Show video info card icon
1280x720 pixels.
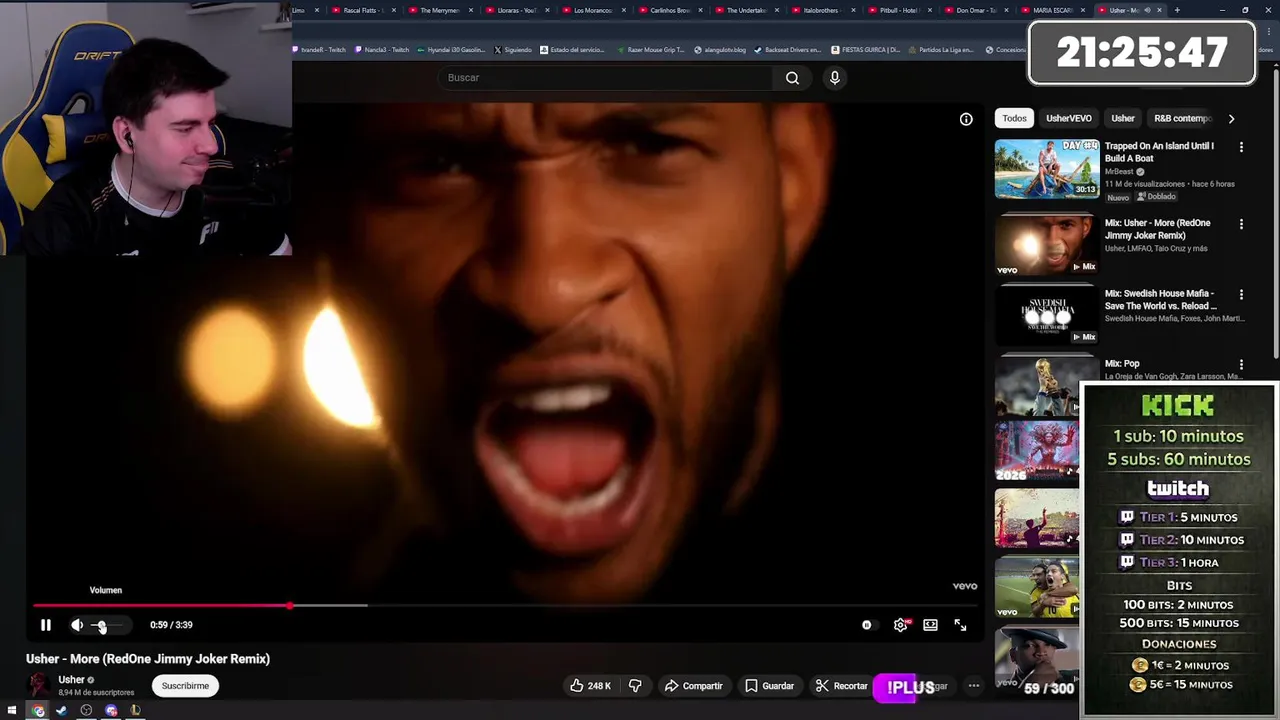click(x=966, y=119)
